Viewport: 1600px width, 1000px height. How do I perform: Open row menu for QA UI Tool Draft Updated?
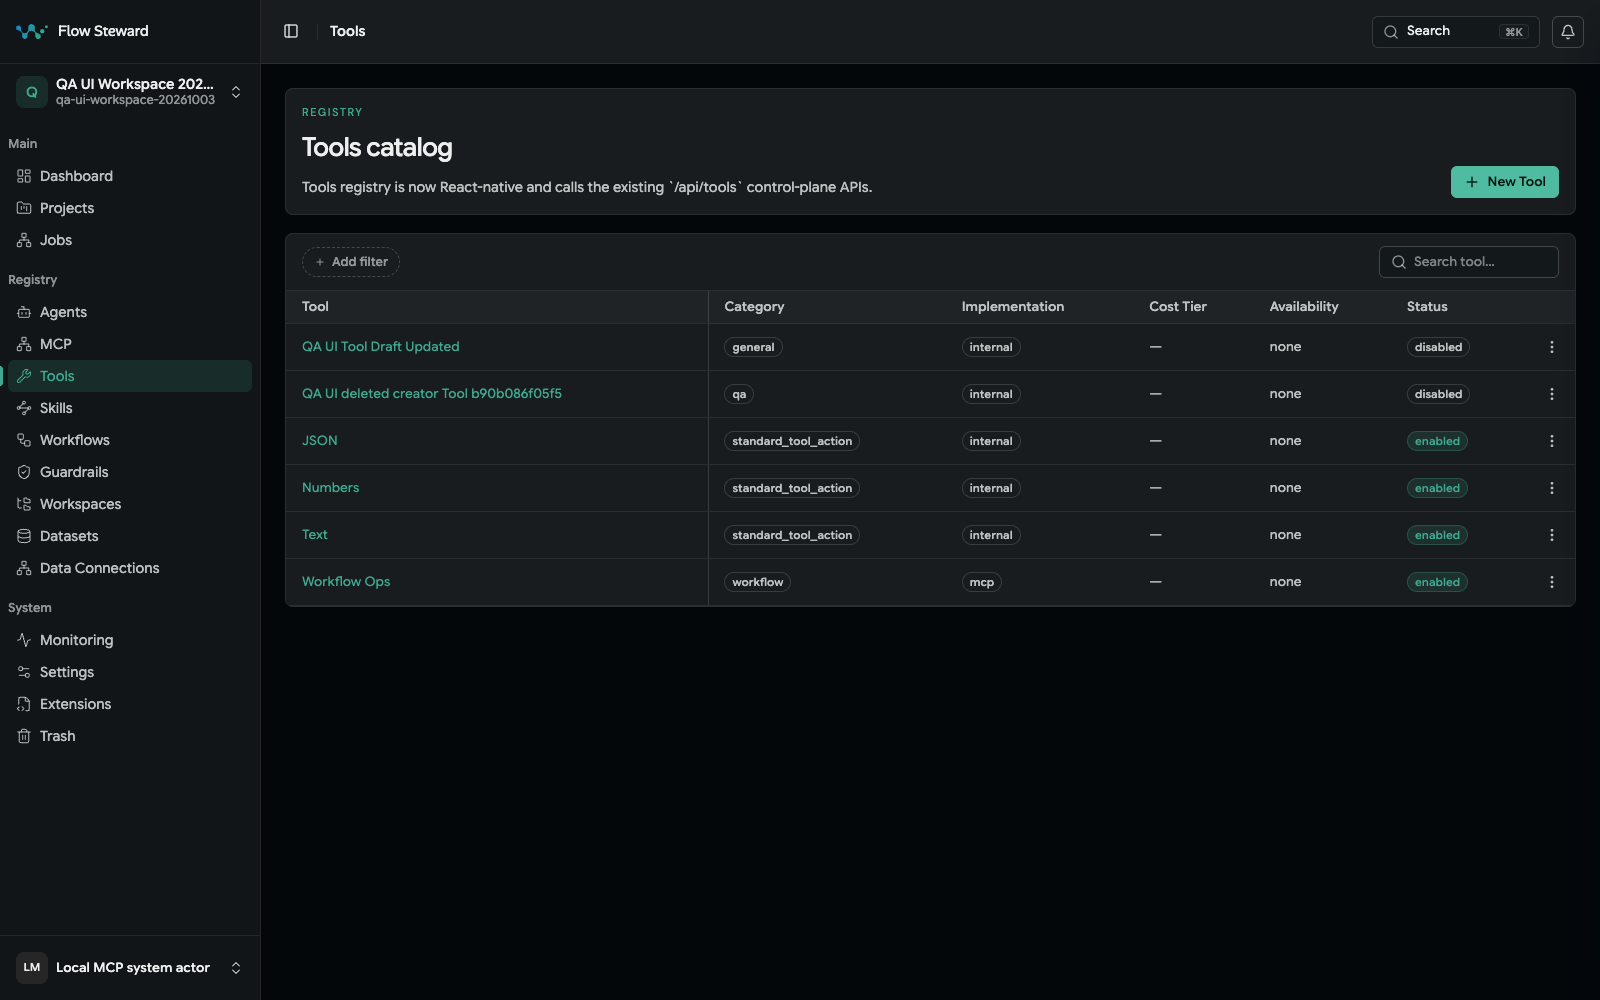pyautogui.click(x=1552, y=347)
